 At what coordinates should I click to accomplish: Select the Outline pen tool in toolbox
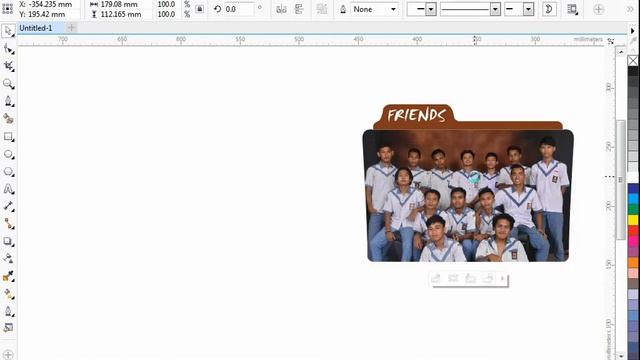tap(8, 311)
